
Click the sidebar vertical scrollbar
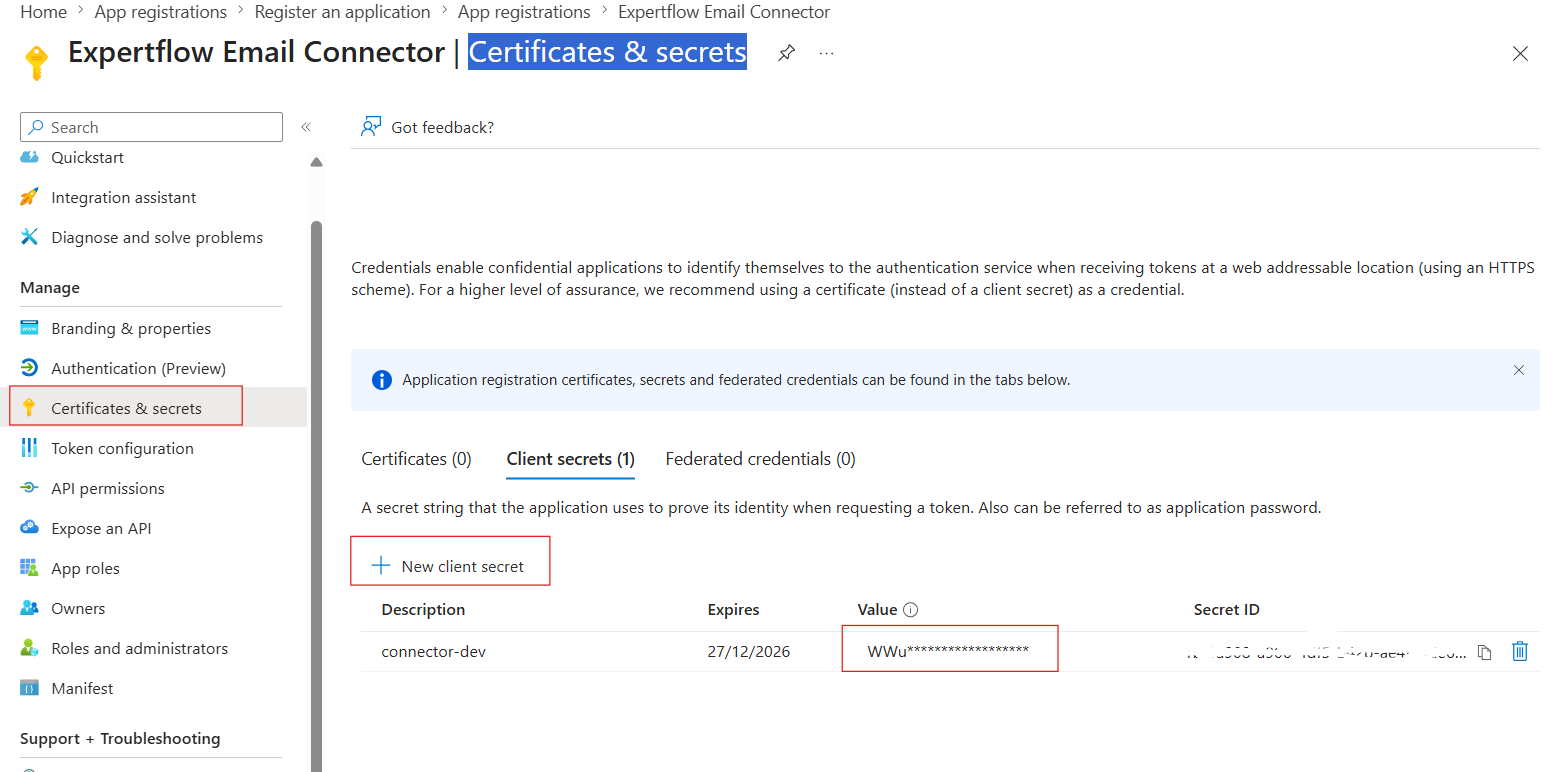(317, 495)
